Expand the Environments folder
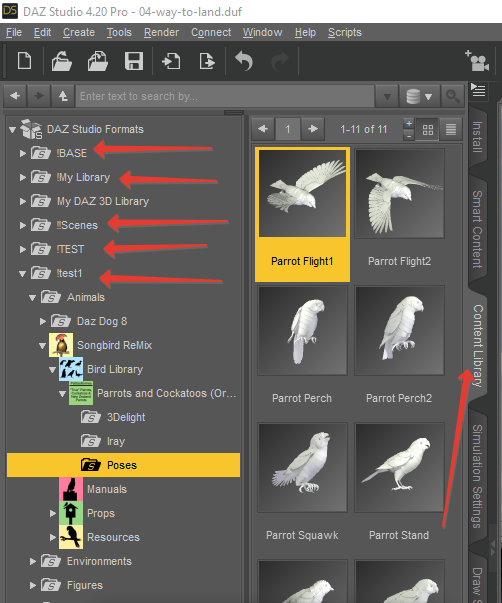 33,561
